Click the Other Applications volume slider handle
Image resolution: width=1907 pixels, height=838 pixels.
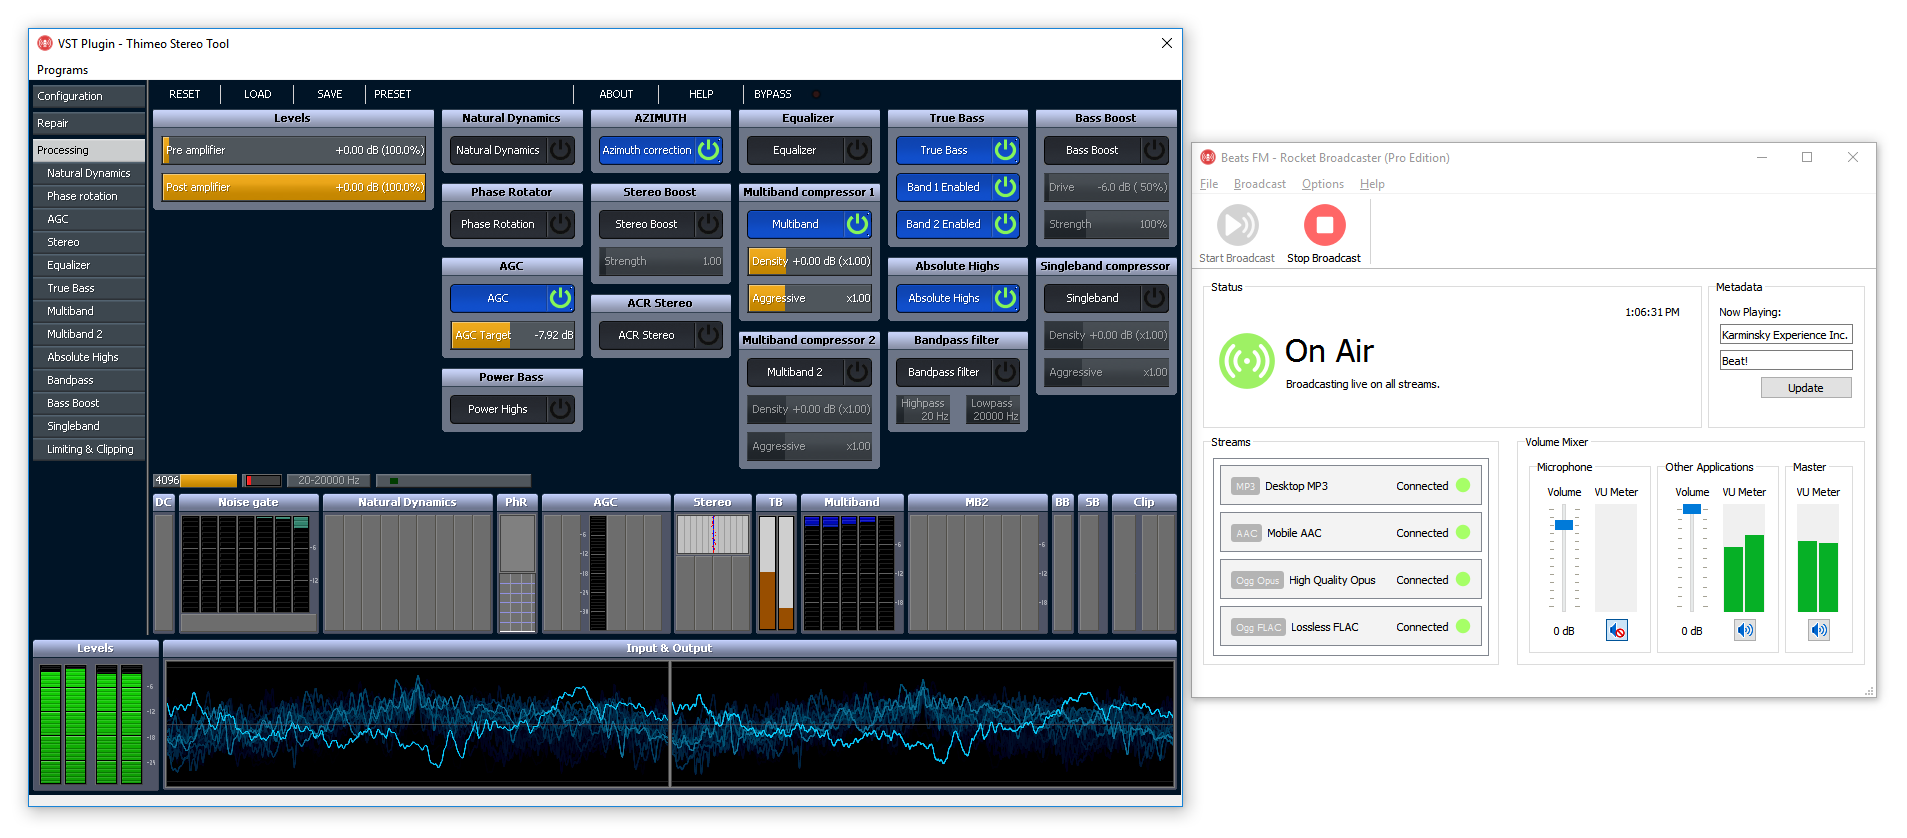(x=1692, y=509)
